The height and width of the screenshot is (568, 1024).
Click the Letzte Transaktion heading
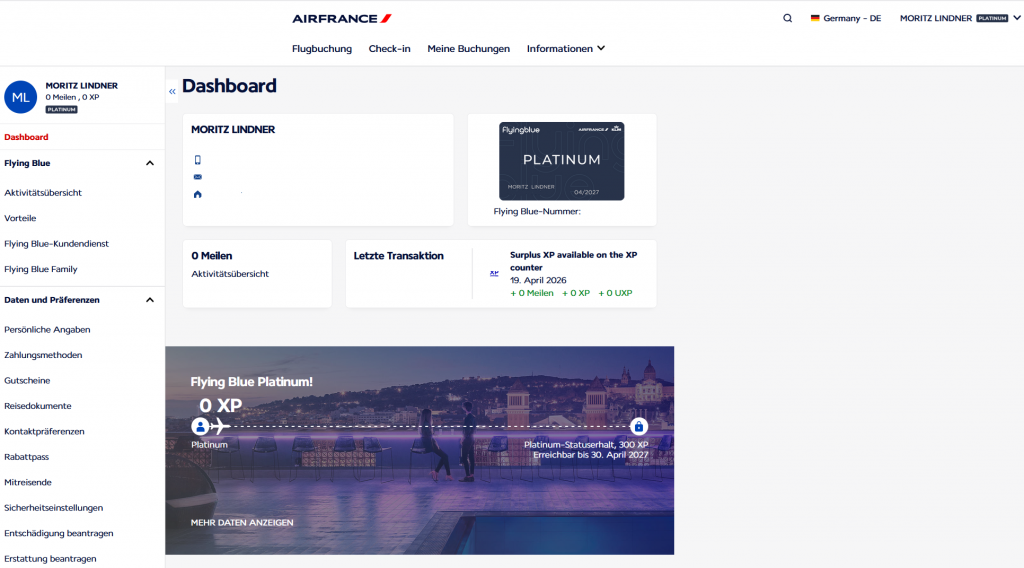pos(398,256)
